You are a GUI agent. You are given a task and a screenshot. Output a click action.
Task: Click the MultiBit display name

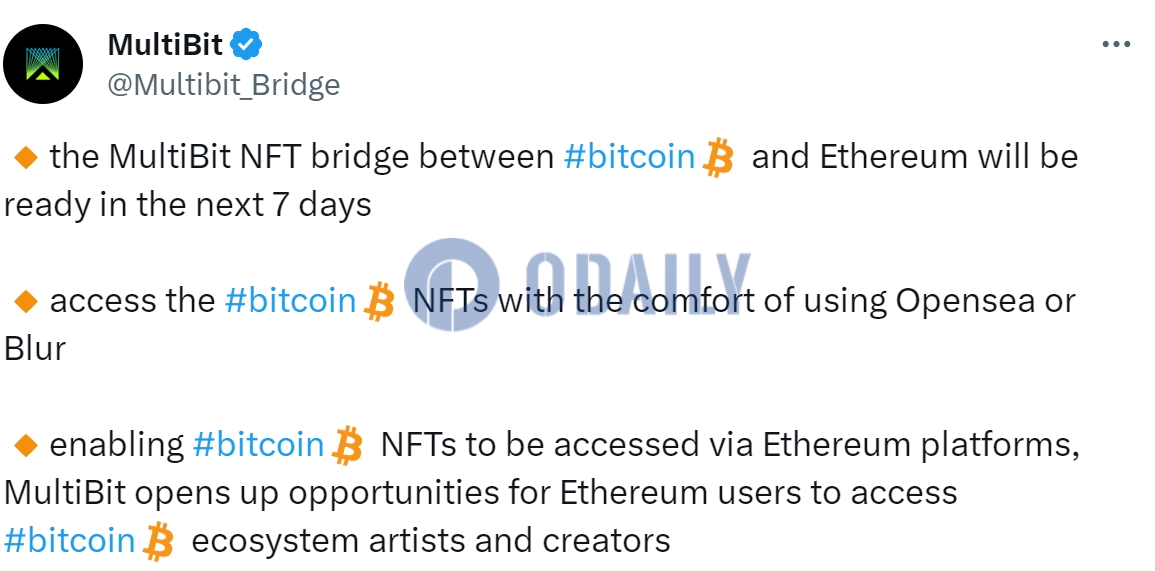(165, 45)
